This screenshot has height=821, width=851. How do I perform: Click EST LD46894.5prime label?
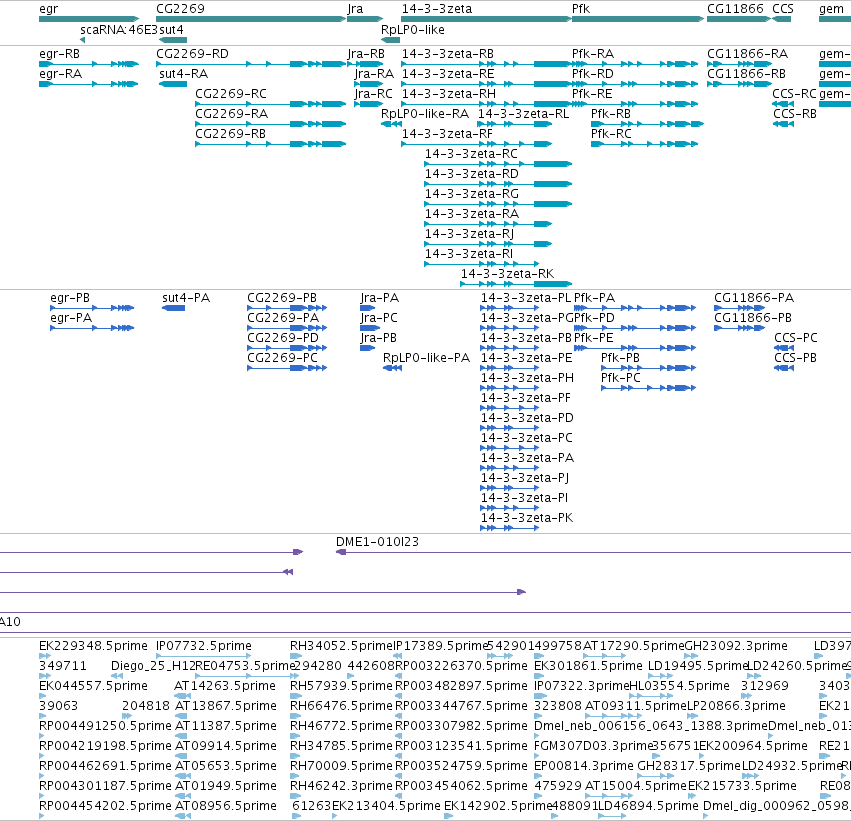coord(647,806)
